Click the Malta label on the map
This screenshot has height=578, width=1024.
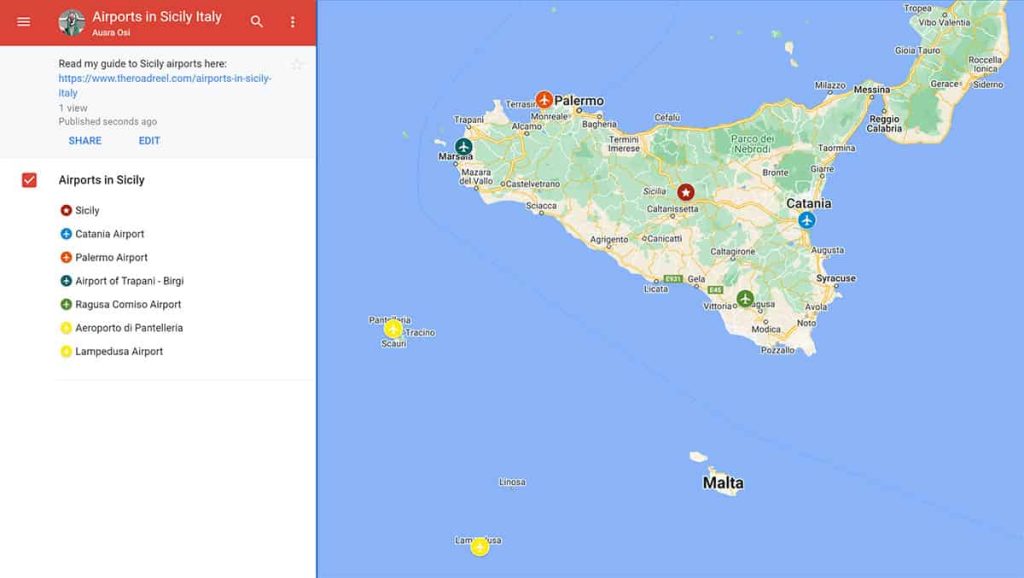723,483
